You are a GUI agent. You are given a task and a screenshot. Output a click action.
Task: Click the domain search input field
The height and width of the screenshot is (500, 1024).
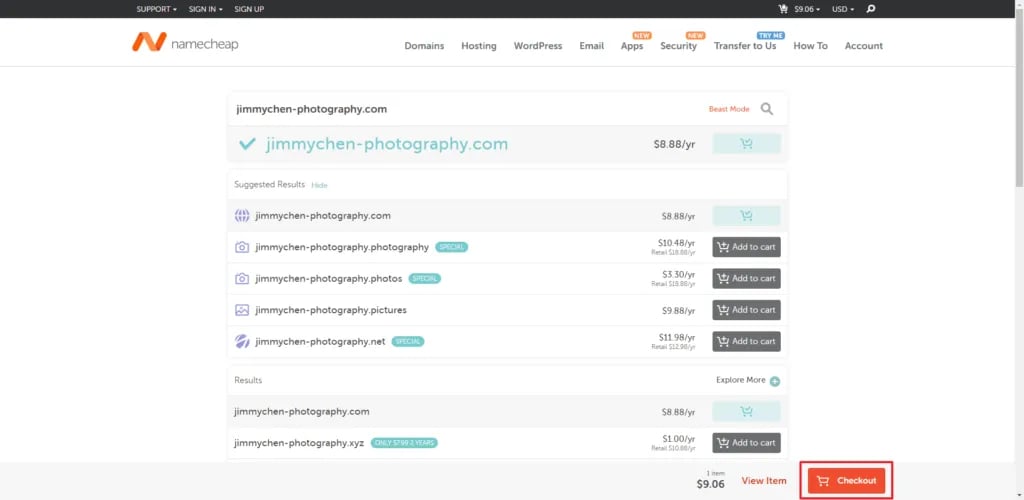point(470,109)
